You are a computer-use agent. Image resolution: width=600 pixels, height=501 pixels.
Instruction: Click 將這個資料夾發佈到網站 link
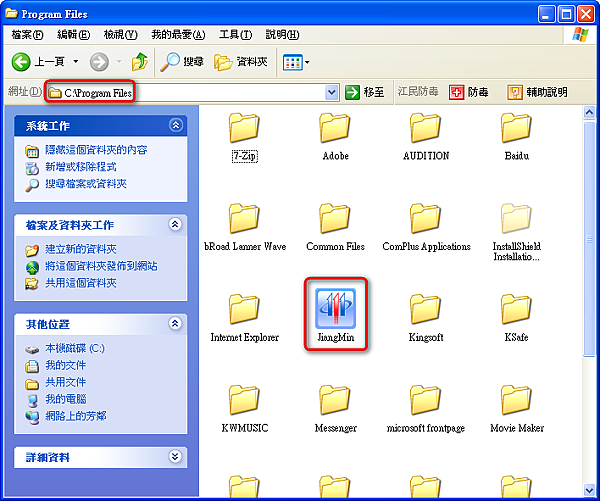pyautogui.click(x=101, y=266)
